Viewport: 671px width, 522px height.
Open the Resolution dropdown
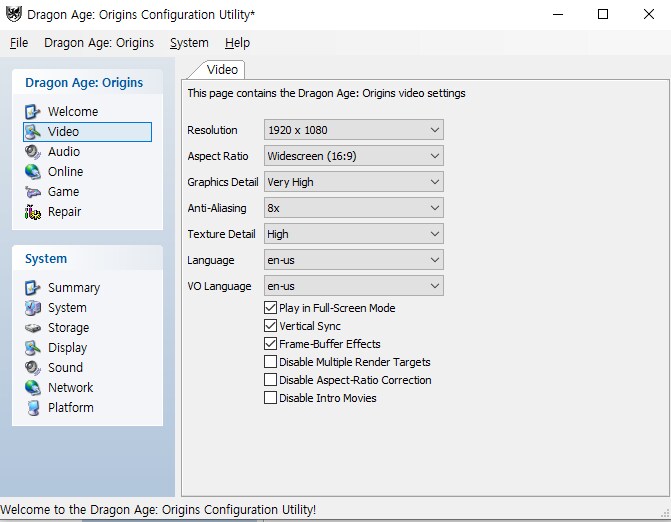[x=353, y=130]
